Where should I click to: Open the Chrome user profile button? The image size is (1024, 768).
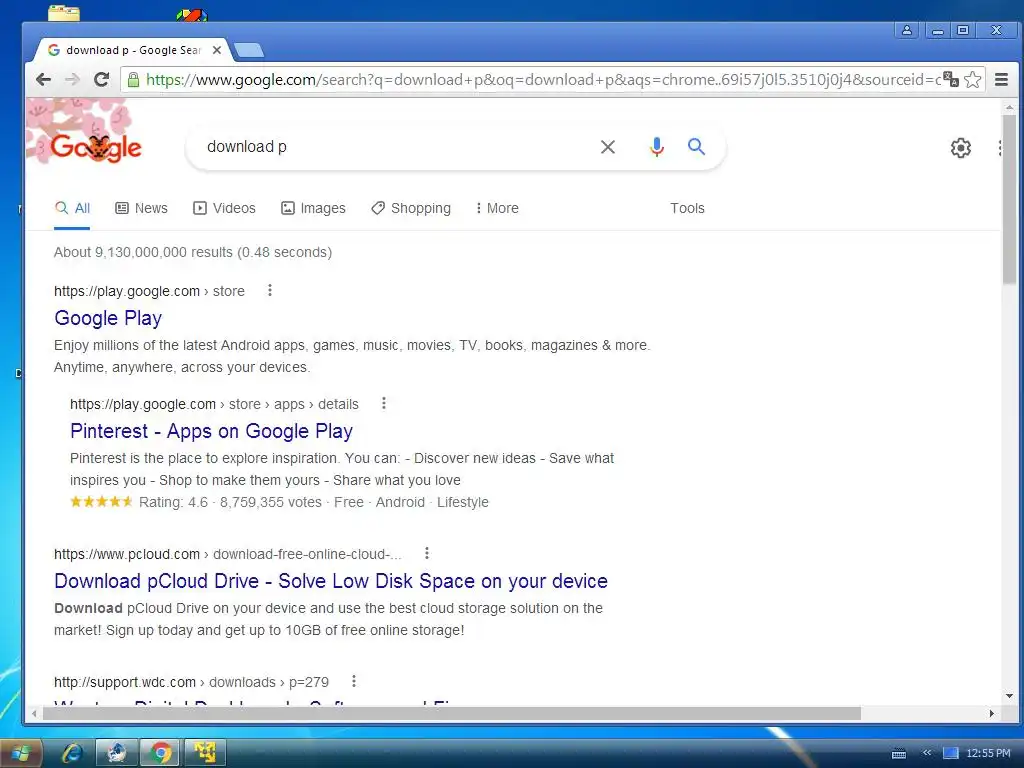point(907,30)
